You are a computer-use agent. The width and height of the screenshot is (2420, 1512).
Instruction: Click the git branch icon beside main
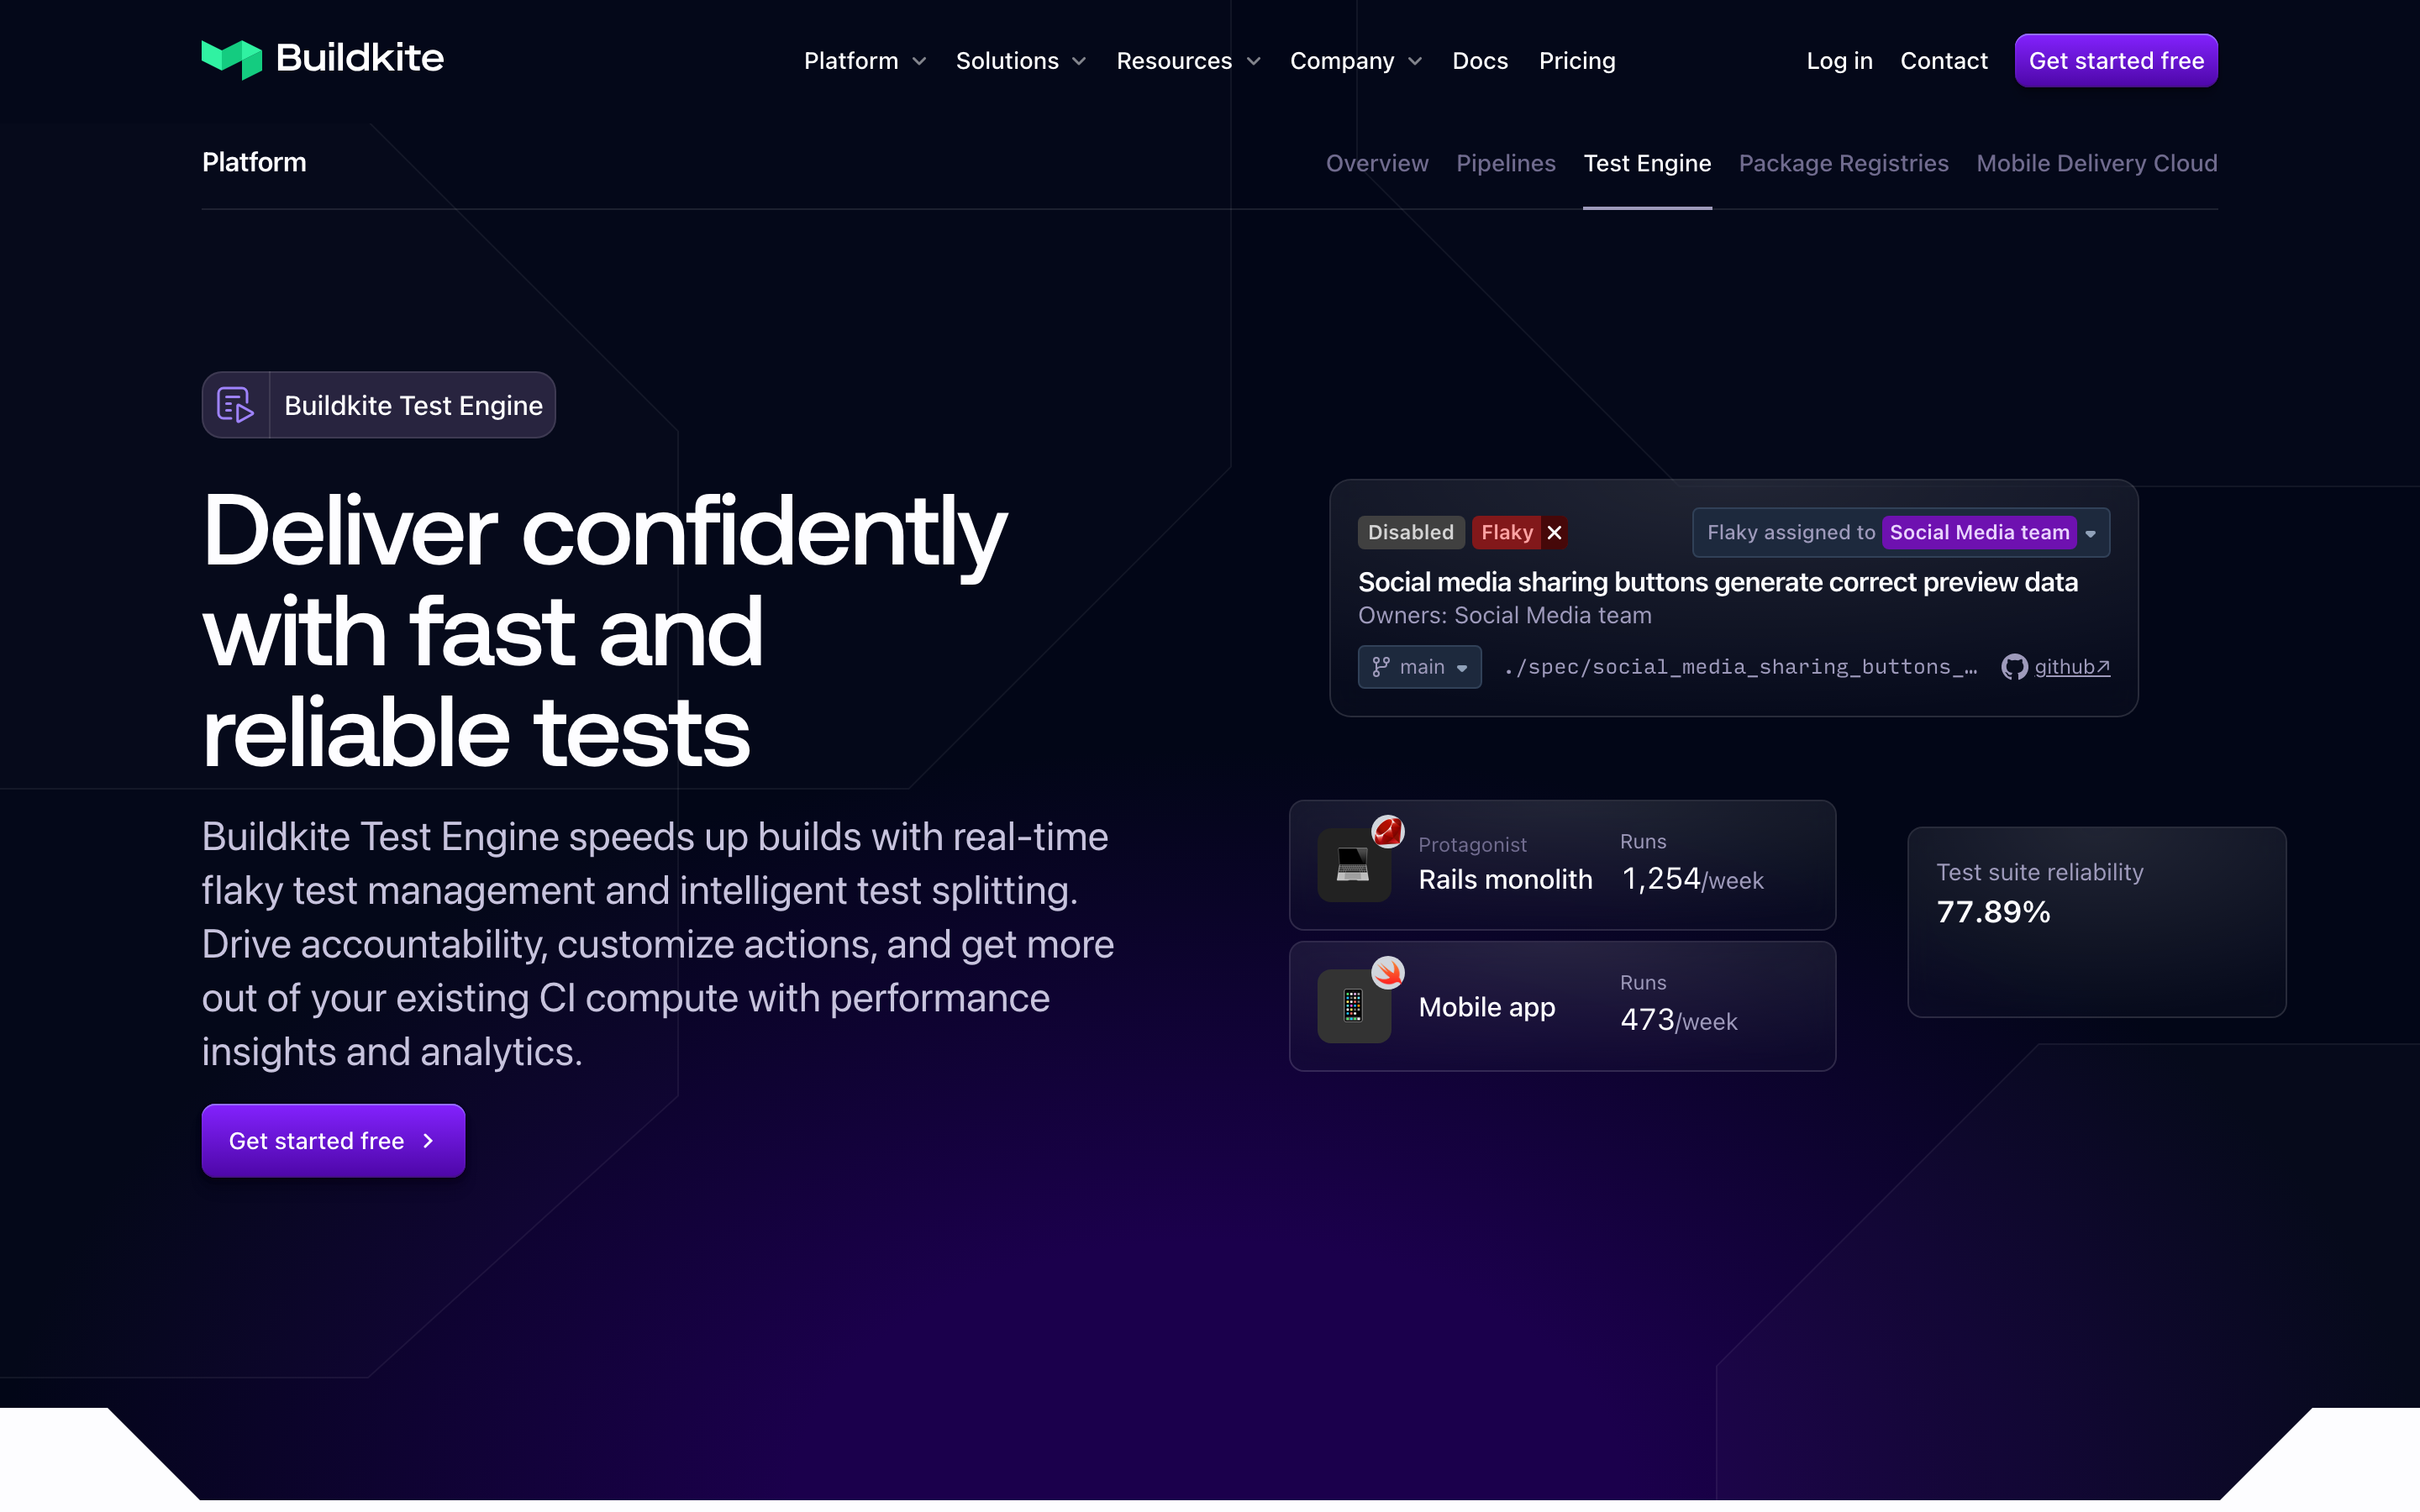(x=1381, y=667)
